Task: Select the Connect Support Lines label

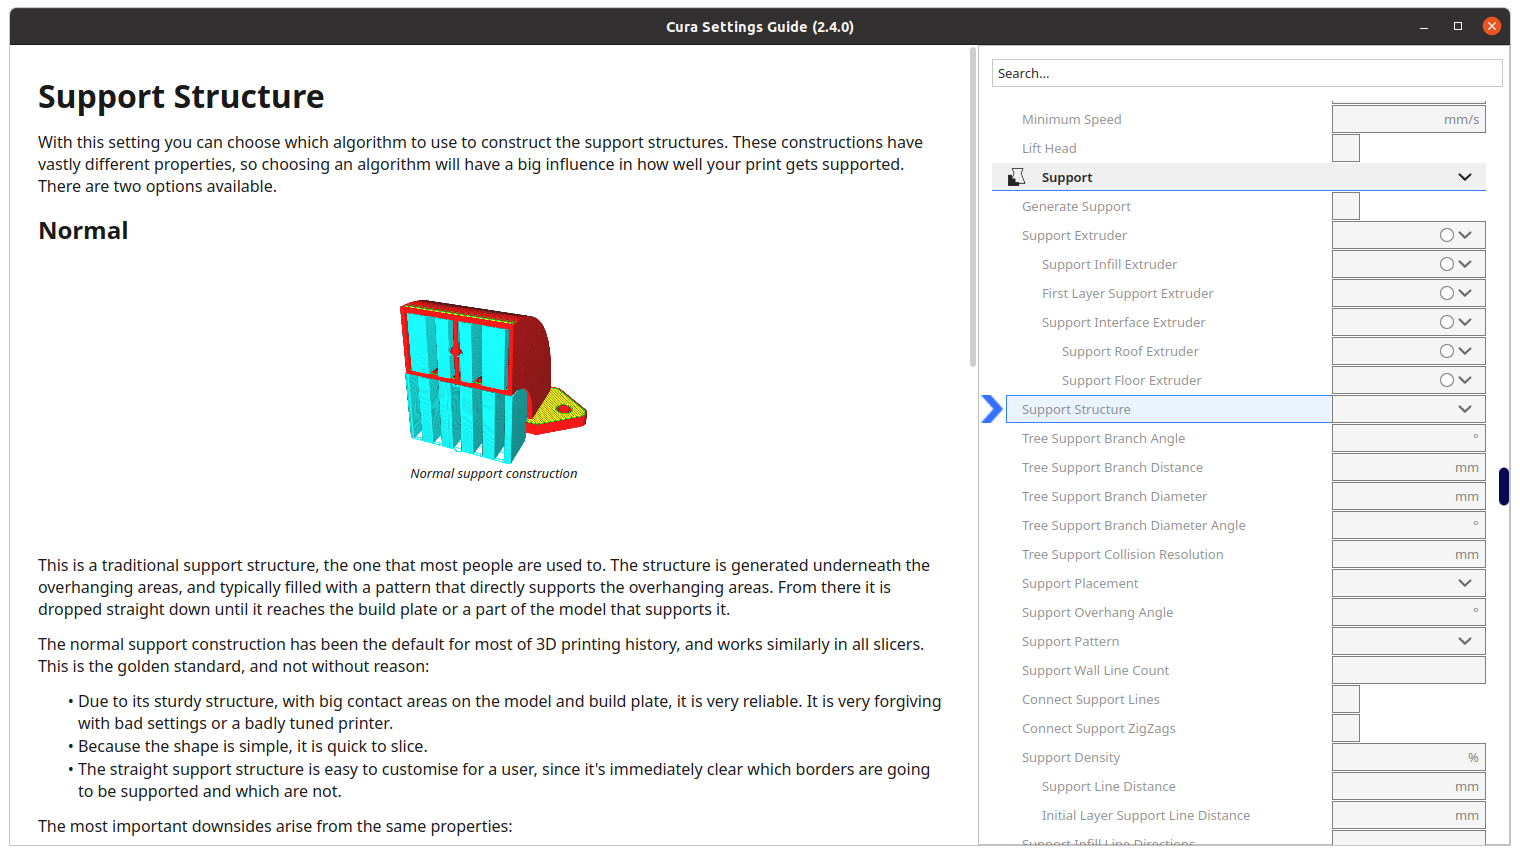Action: click(1090, 699)
